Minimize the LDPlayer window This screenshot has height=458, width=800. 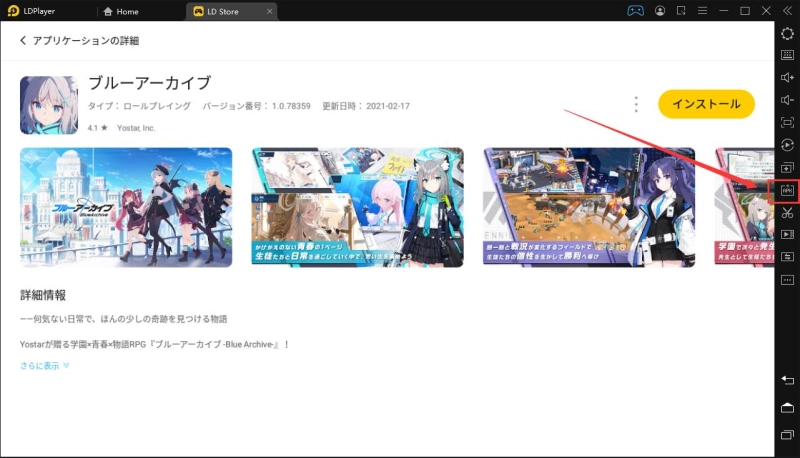(x=723, y=11)
